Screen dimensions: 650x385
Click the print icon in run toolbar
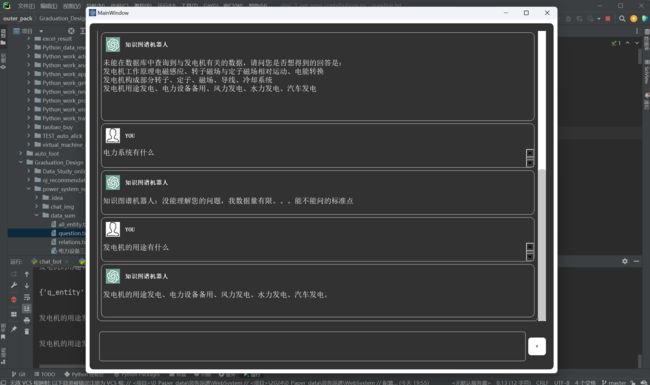(x=27, y=320)
